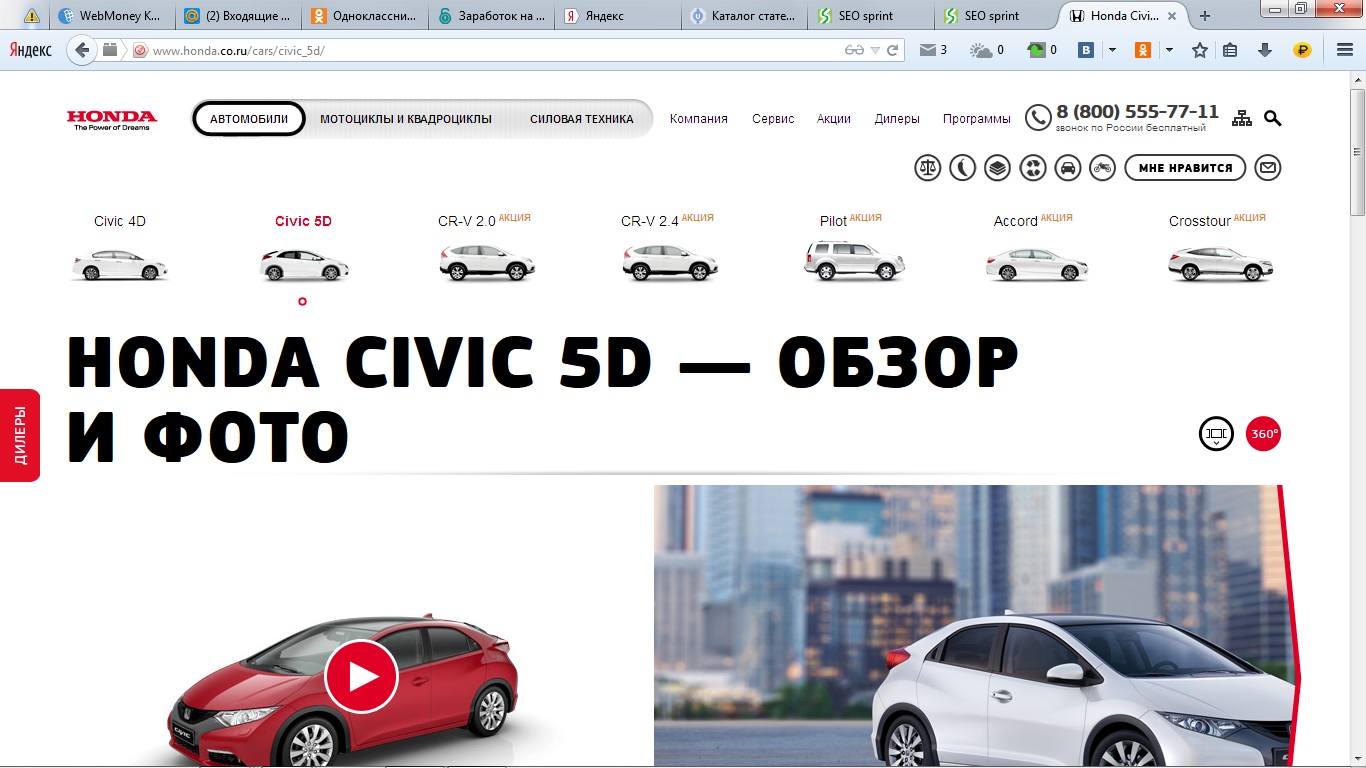Screen dimensions: 1366x768
Task: Toggle reader mode glasses icon
Action: [x=854, y=50]
